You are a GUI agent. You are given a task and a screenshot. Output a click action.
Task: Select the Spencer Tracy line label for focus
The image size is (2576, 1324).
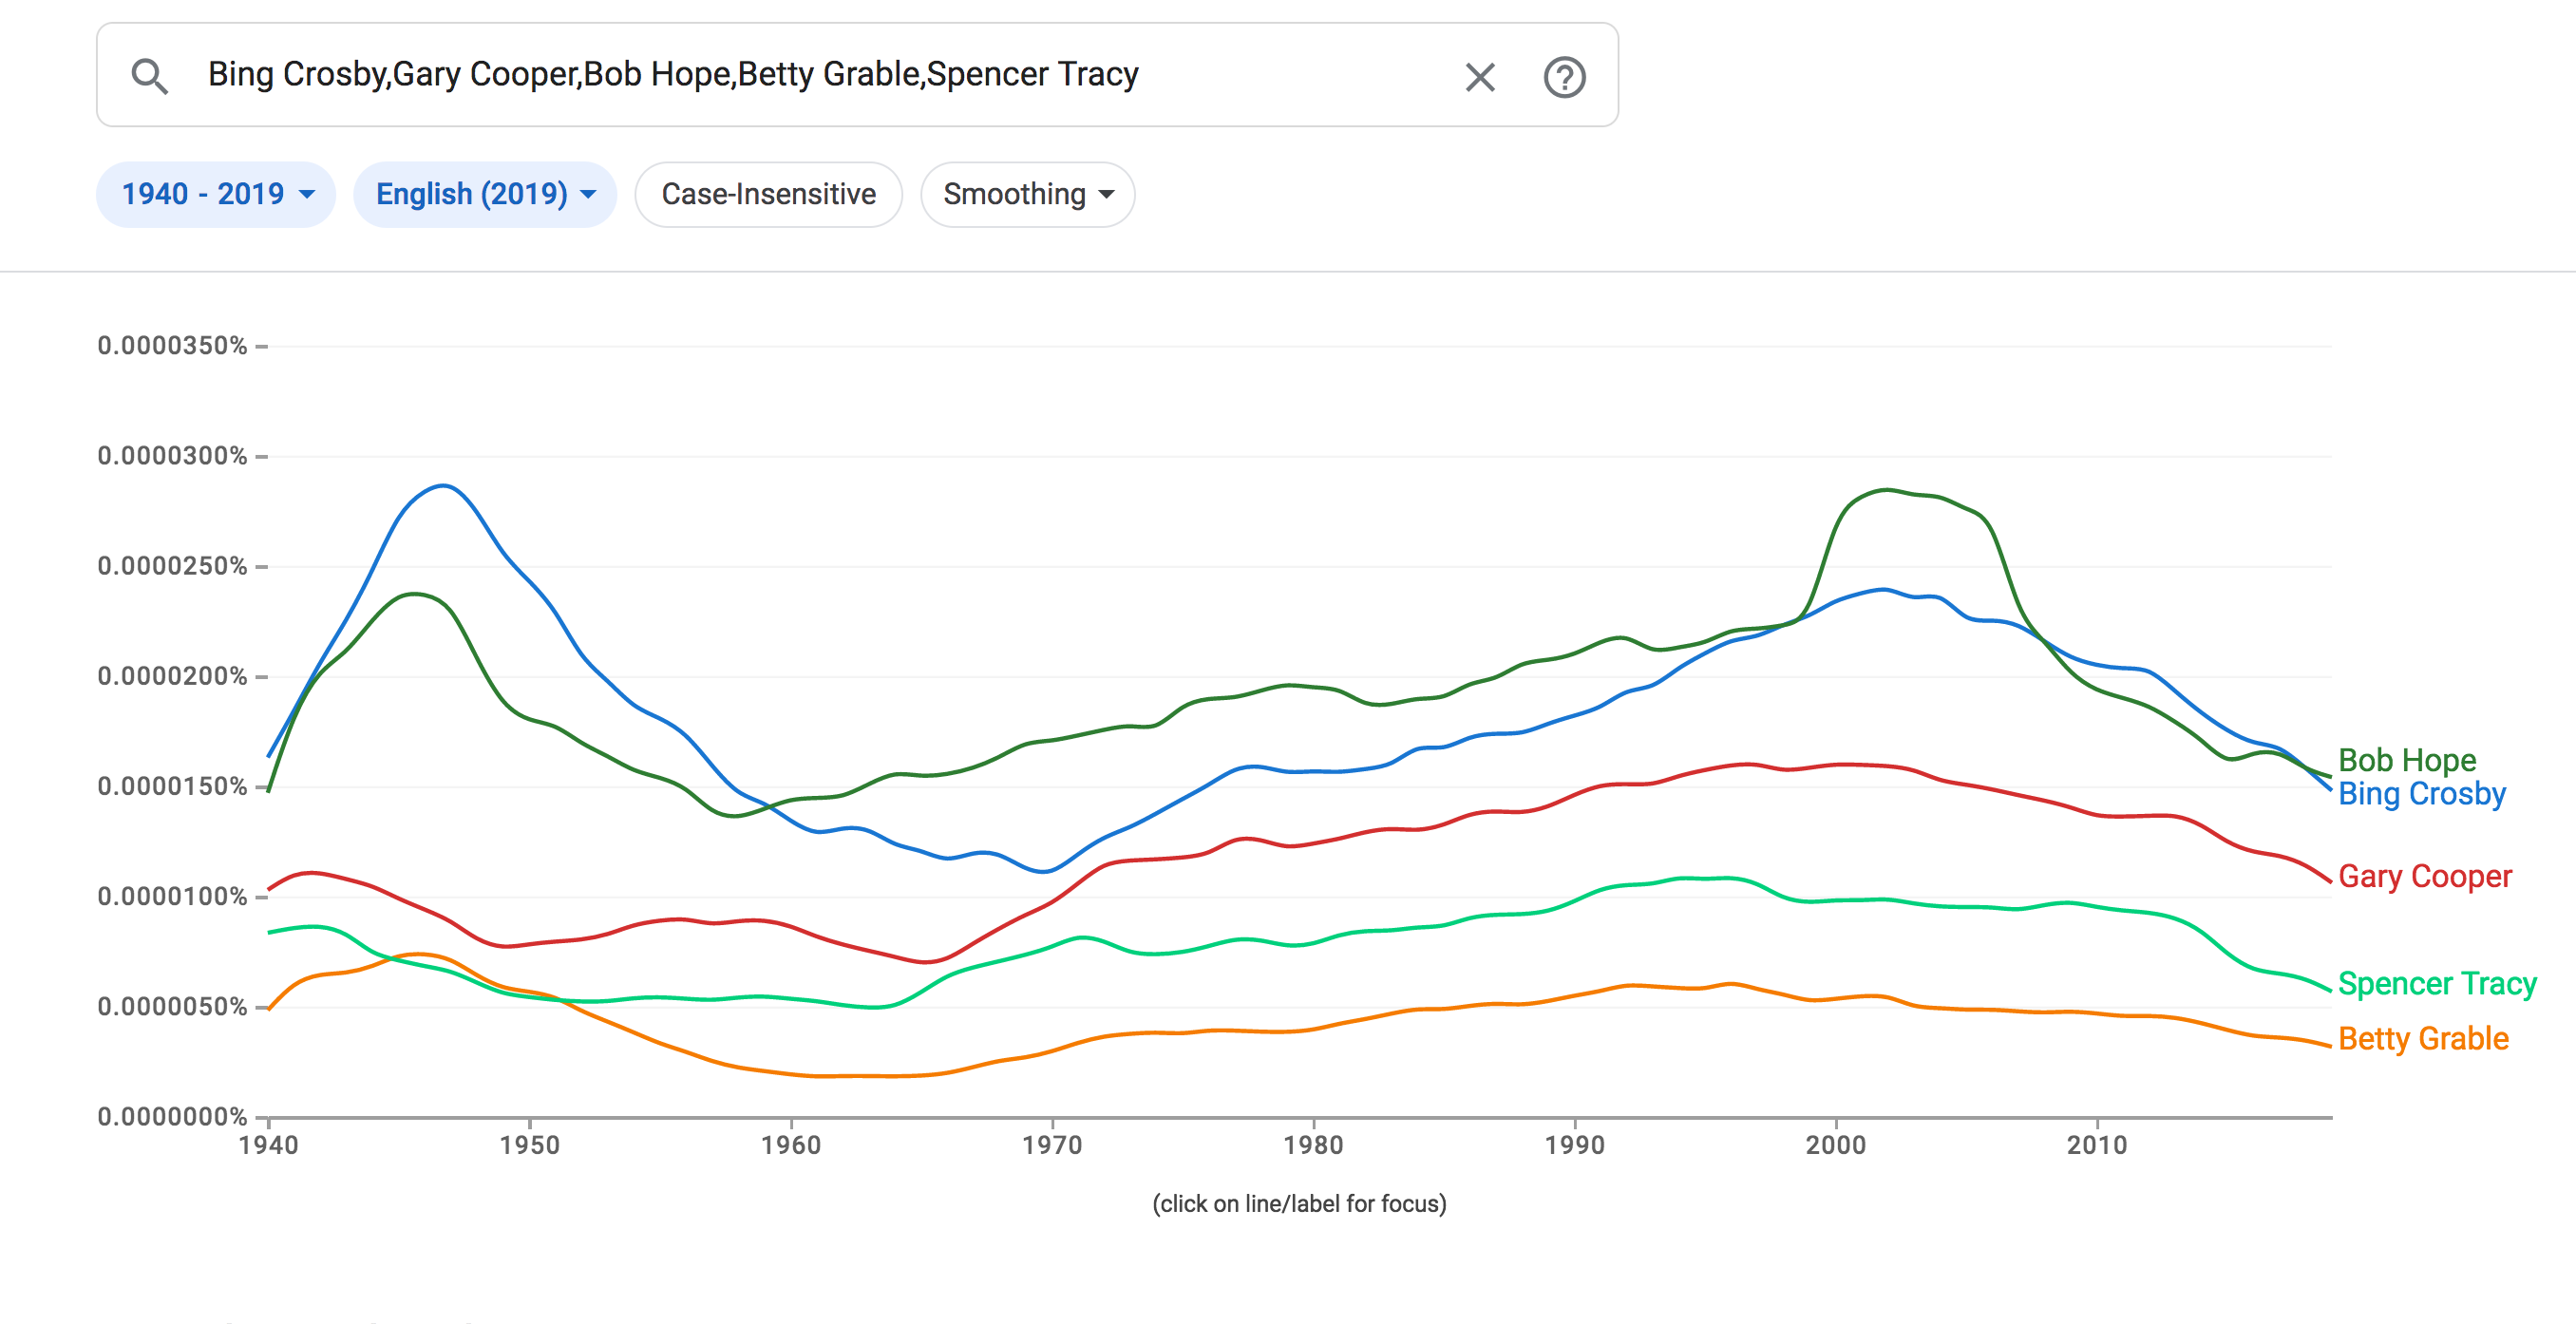(2436, 984)
